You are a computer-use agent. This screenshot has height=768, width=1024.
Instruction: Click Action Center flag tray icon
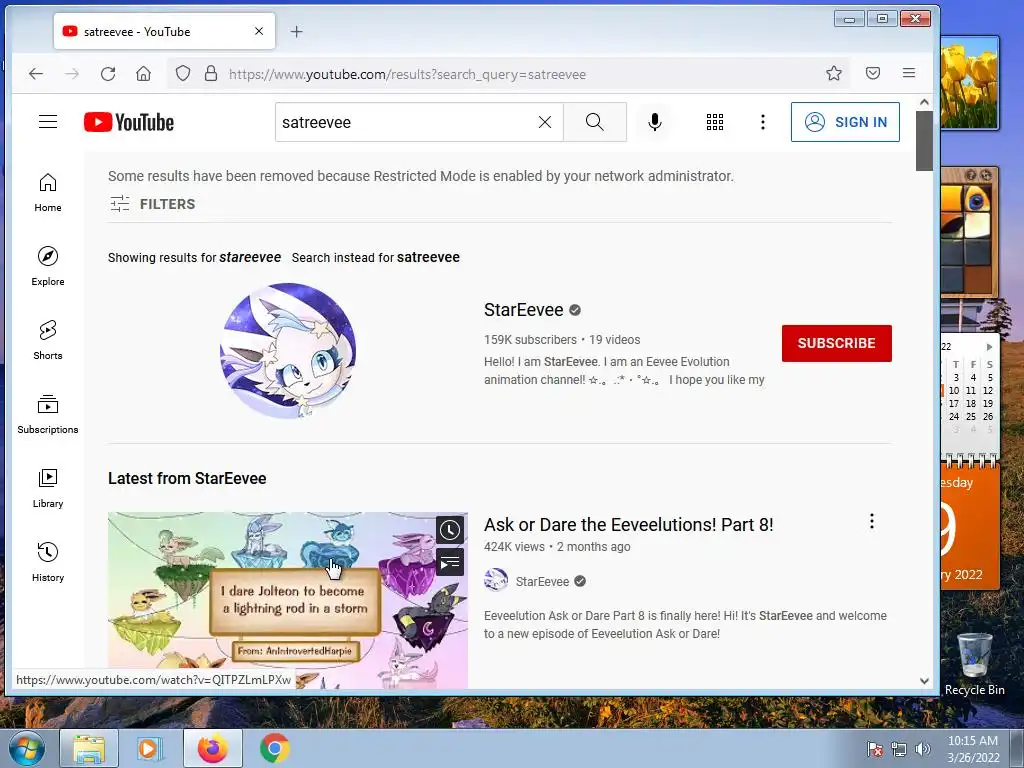point(874,749)
